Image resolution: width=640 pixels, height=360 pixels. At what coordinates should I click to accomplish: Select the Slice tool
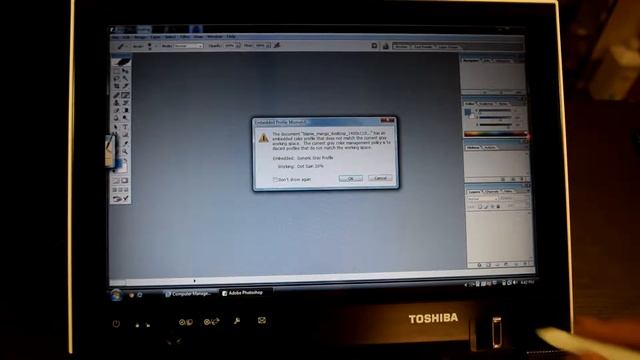click(x=125, y=86)
